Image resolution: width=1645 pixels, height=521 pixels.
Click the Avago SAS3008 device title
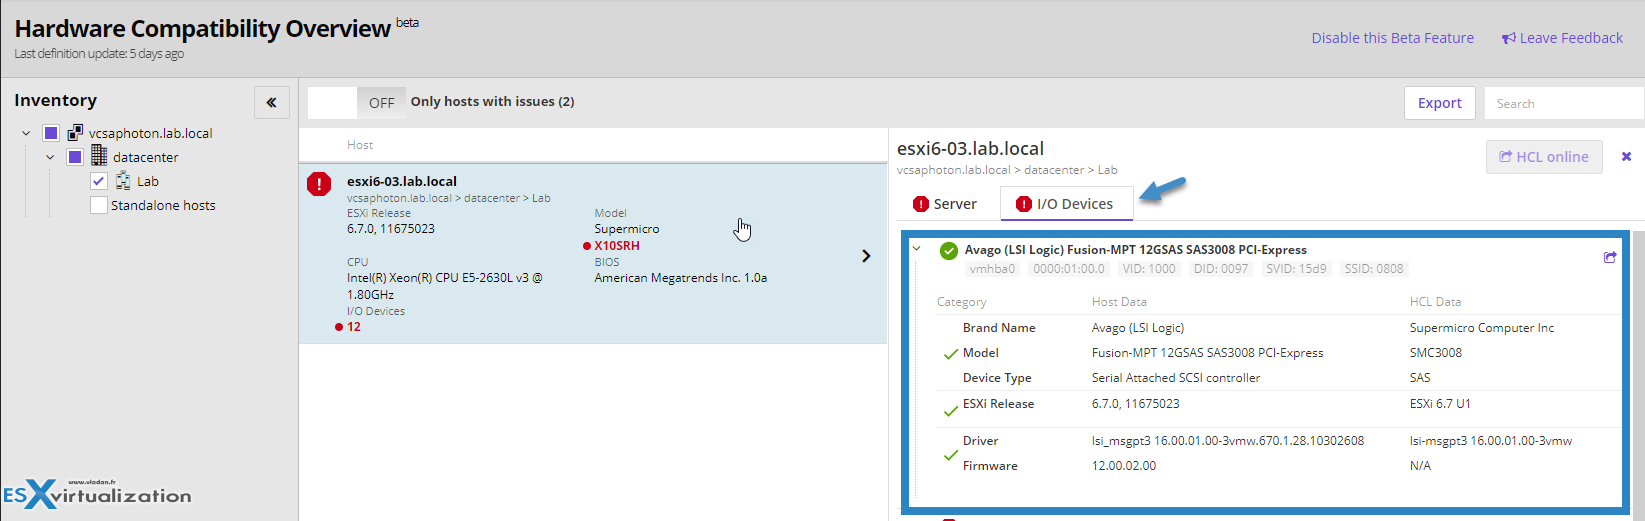click(1135, 250)
